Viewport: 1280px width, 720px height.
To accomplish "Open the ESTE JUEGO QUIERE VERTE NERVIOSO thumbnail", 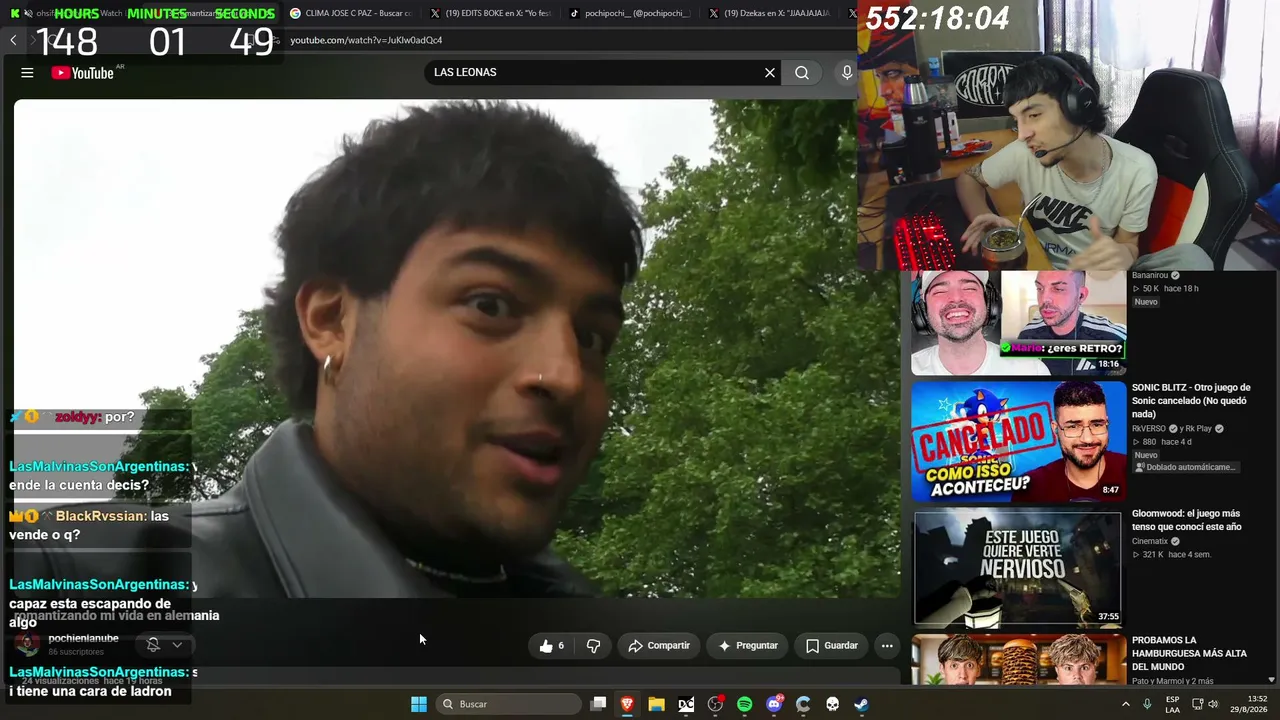I will coord(1018,568).
